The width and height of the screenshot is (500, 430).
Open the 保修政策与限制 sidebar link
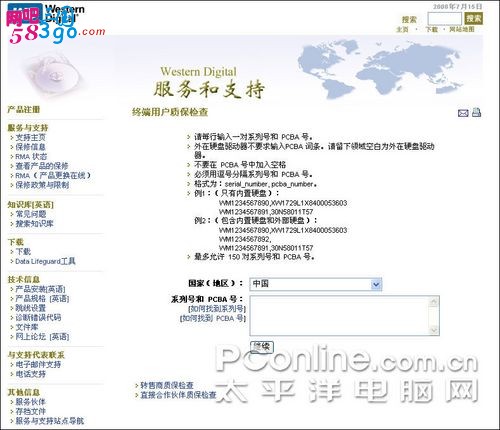(x=42, y=185)
